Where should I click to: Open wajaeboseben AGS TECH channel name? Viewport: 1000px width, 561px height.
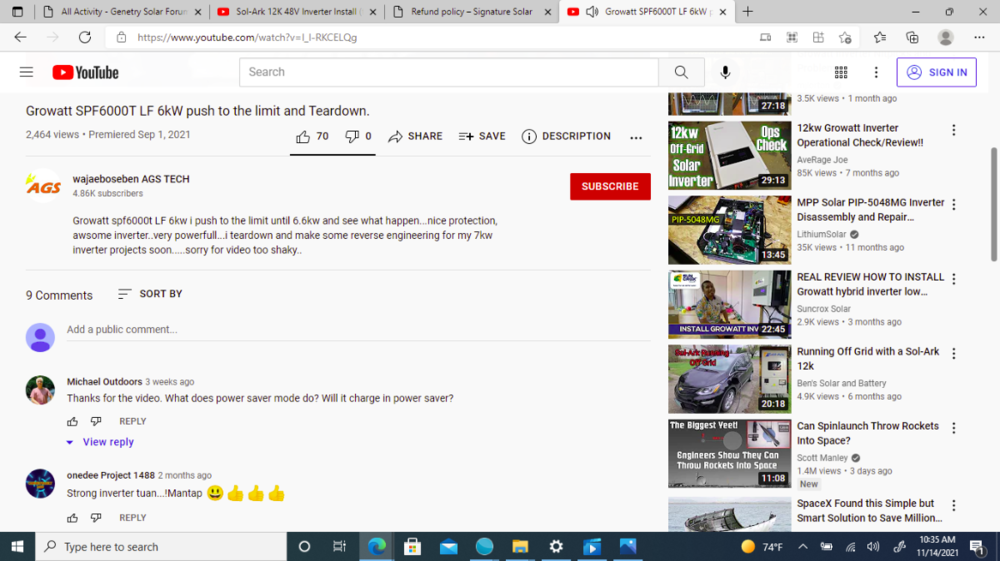131,179
